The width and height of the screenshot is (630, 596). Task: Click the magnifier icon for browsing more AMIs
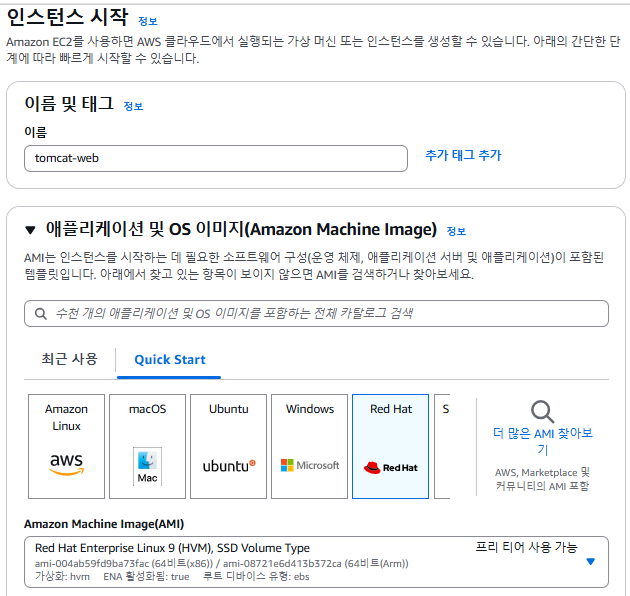[x=542, y=412]
